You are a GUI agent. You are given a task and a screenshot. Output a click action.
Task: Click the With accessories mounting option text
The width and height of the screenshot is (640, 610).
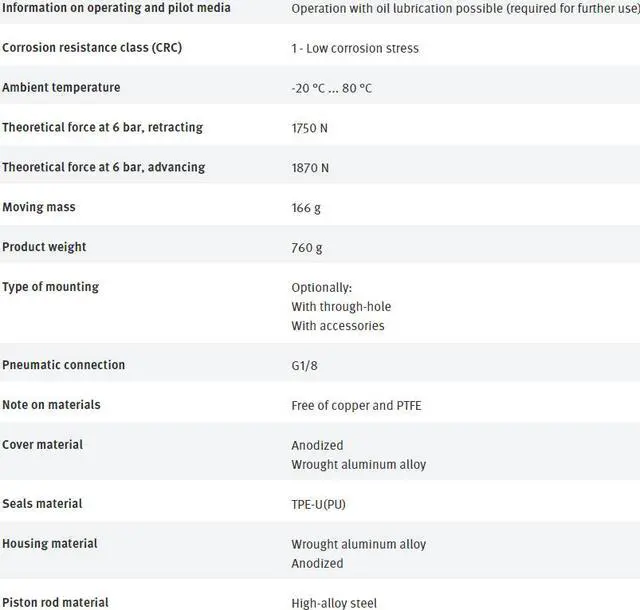(x=337, y=325)
